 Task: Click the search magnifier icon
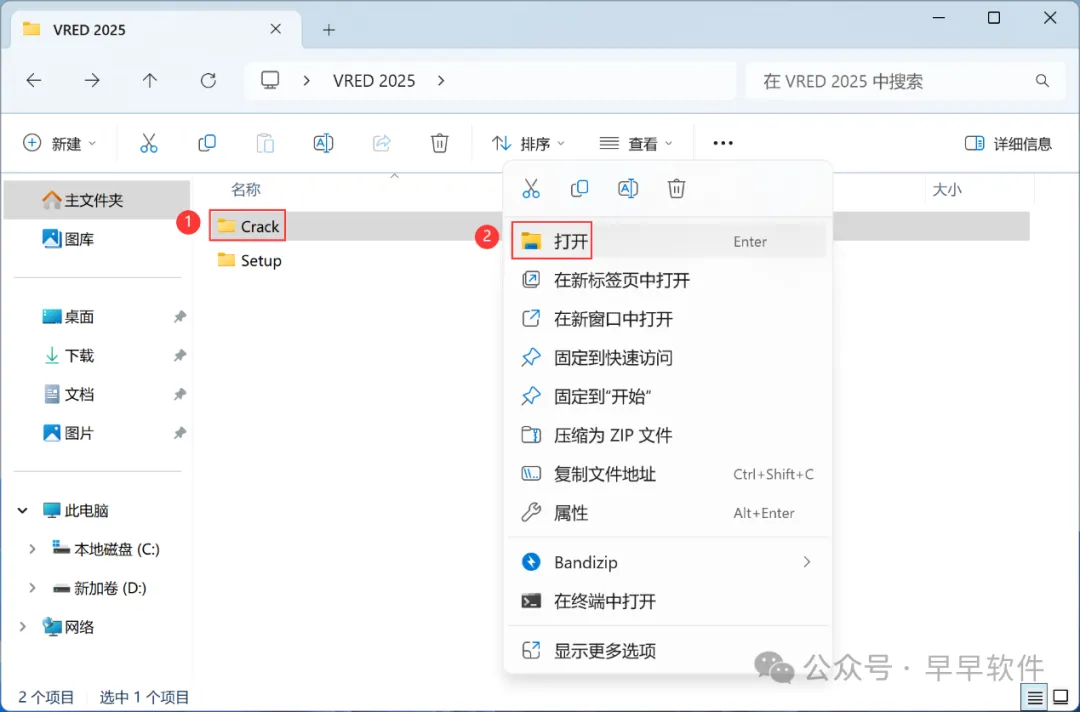pos(1042,81)
